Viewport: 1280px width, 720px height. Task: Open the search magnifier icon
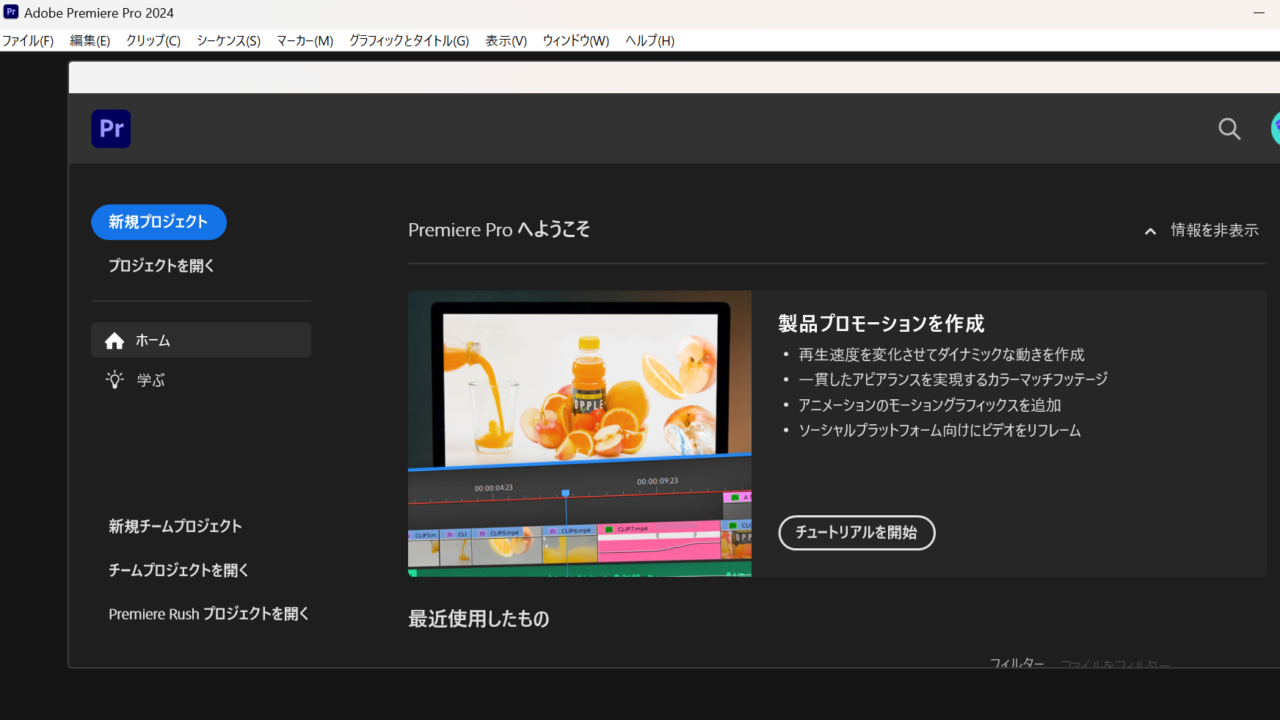click(1229, 128)
